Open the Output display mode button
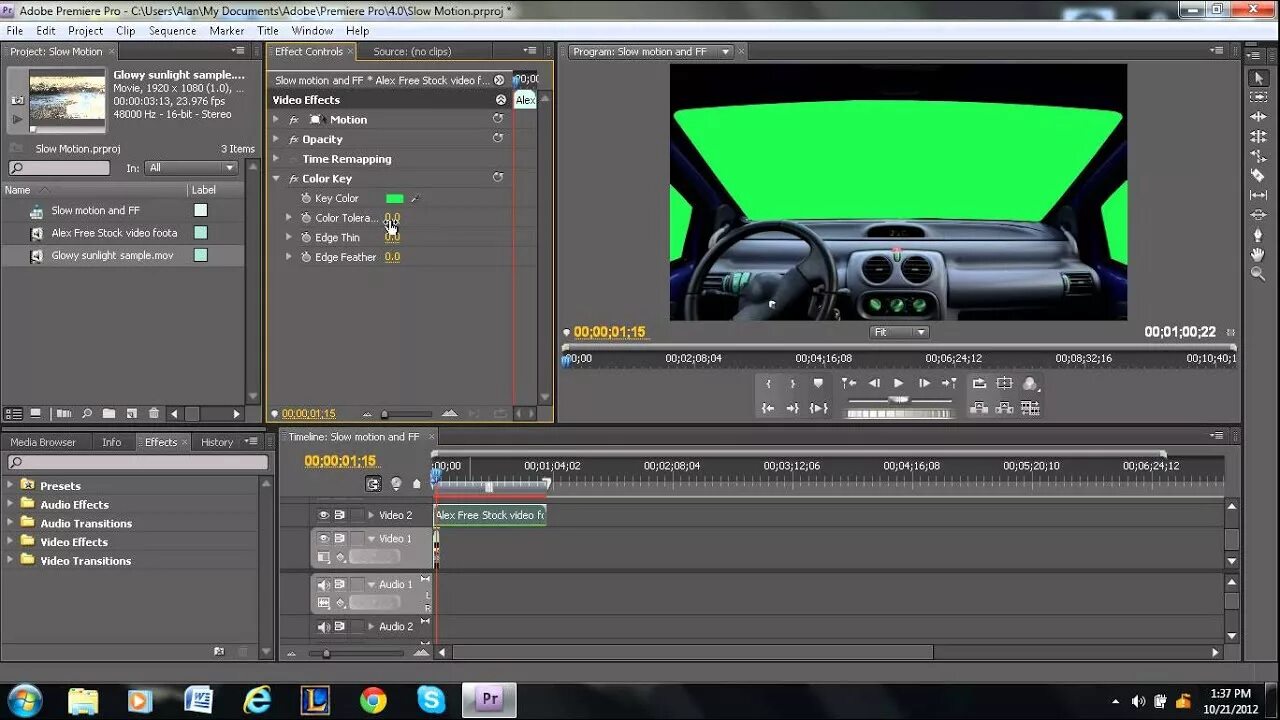 click(1030, 383)
